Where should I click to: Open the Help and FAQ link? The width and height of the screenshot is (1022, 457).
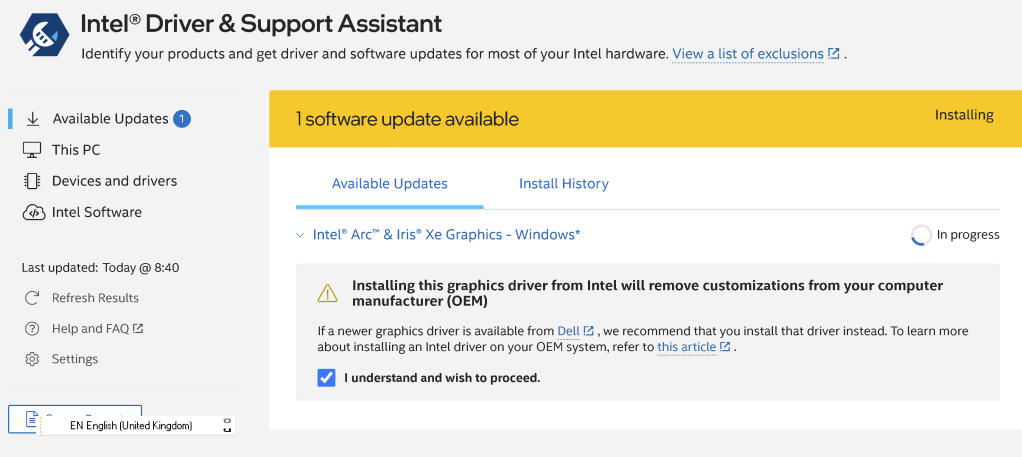click(91, 329)
